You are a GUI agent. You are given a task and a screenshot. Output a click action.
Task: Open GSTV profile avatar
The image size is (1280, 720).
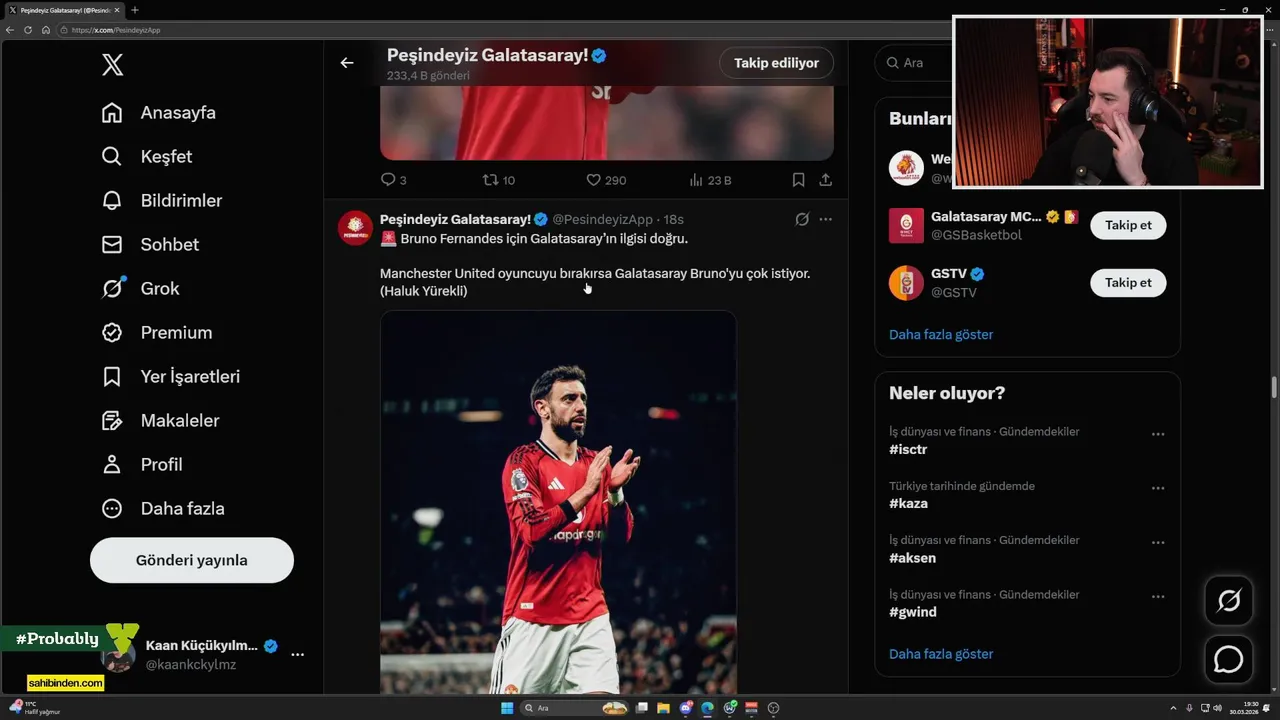pos(906,283)
